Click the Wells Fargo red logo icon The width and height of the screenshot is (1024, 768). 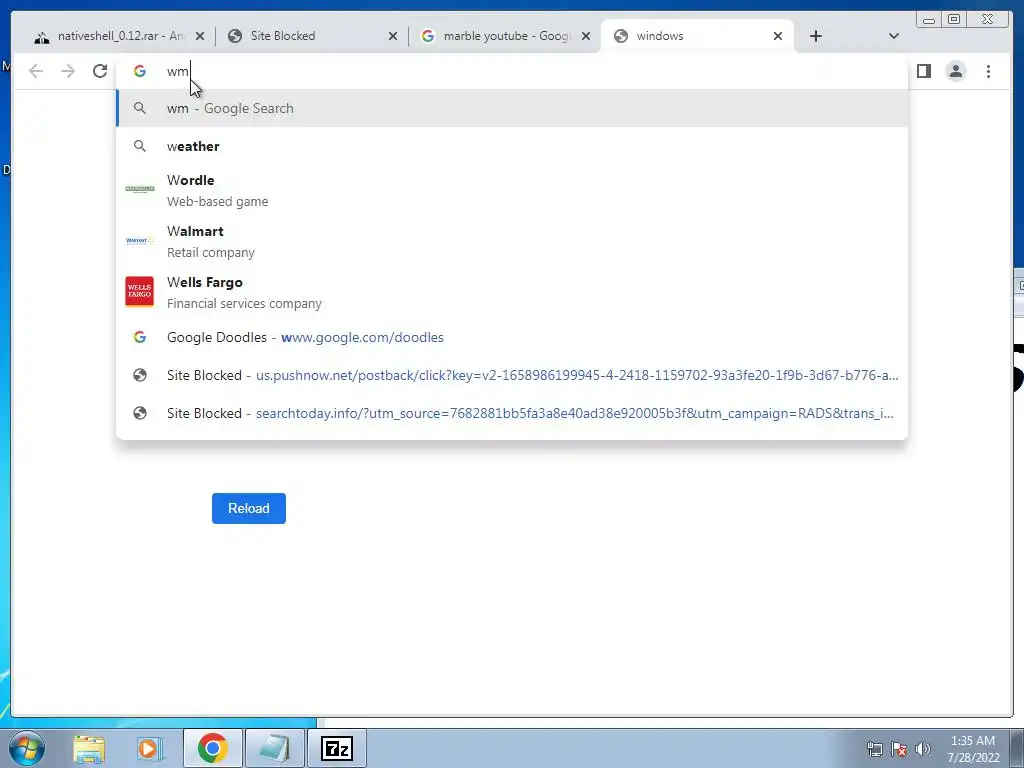coord(140,291)
